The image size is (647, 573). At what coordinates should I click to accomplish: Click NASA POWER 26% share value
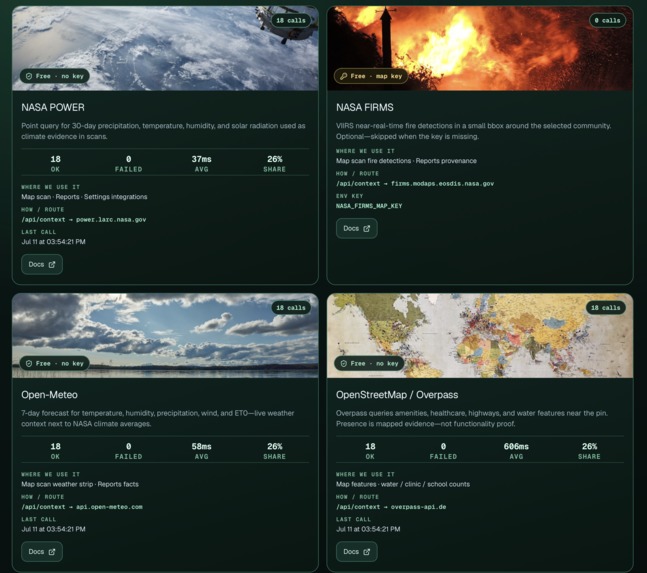coord(274,159)
